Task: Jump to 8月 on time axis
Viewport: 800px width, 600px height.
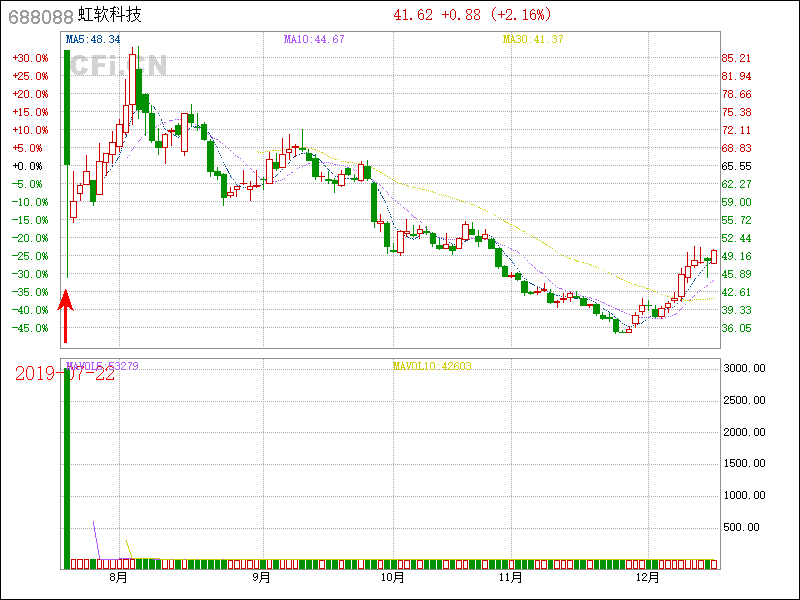Action: tap(118, 578)
